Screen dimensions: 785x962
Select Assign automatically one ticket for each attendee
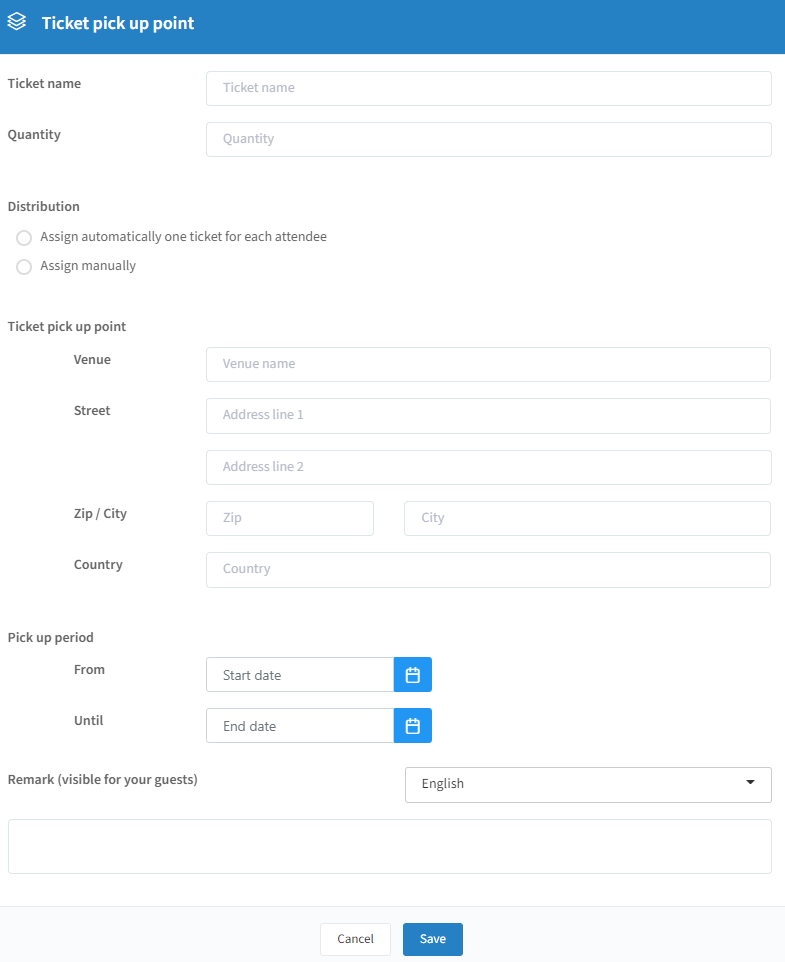[24, 237]
